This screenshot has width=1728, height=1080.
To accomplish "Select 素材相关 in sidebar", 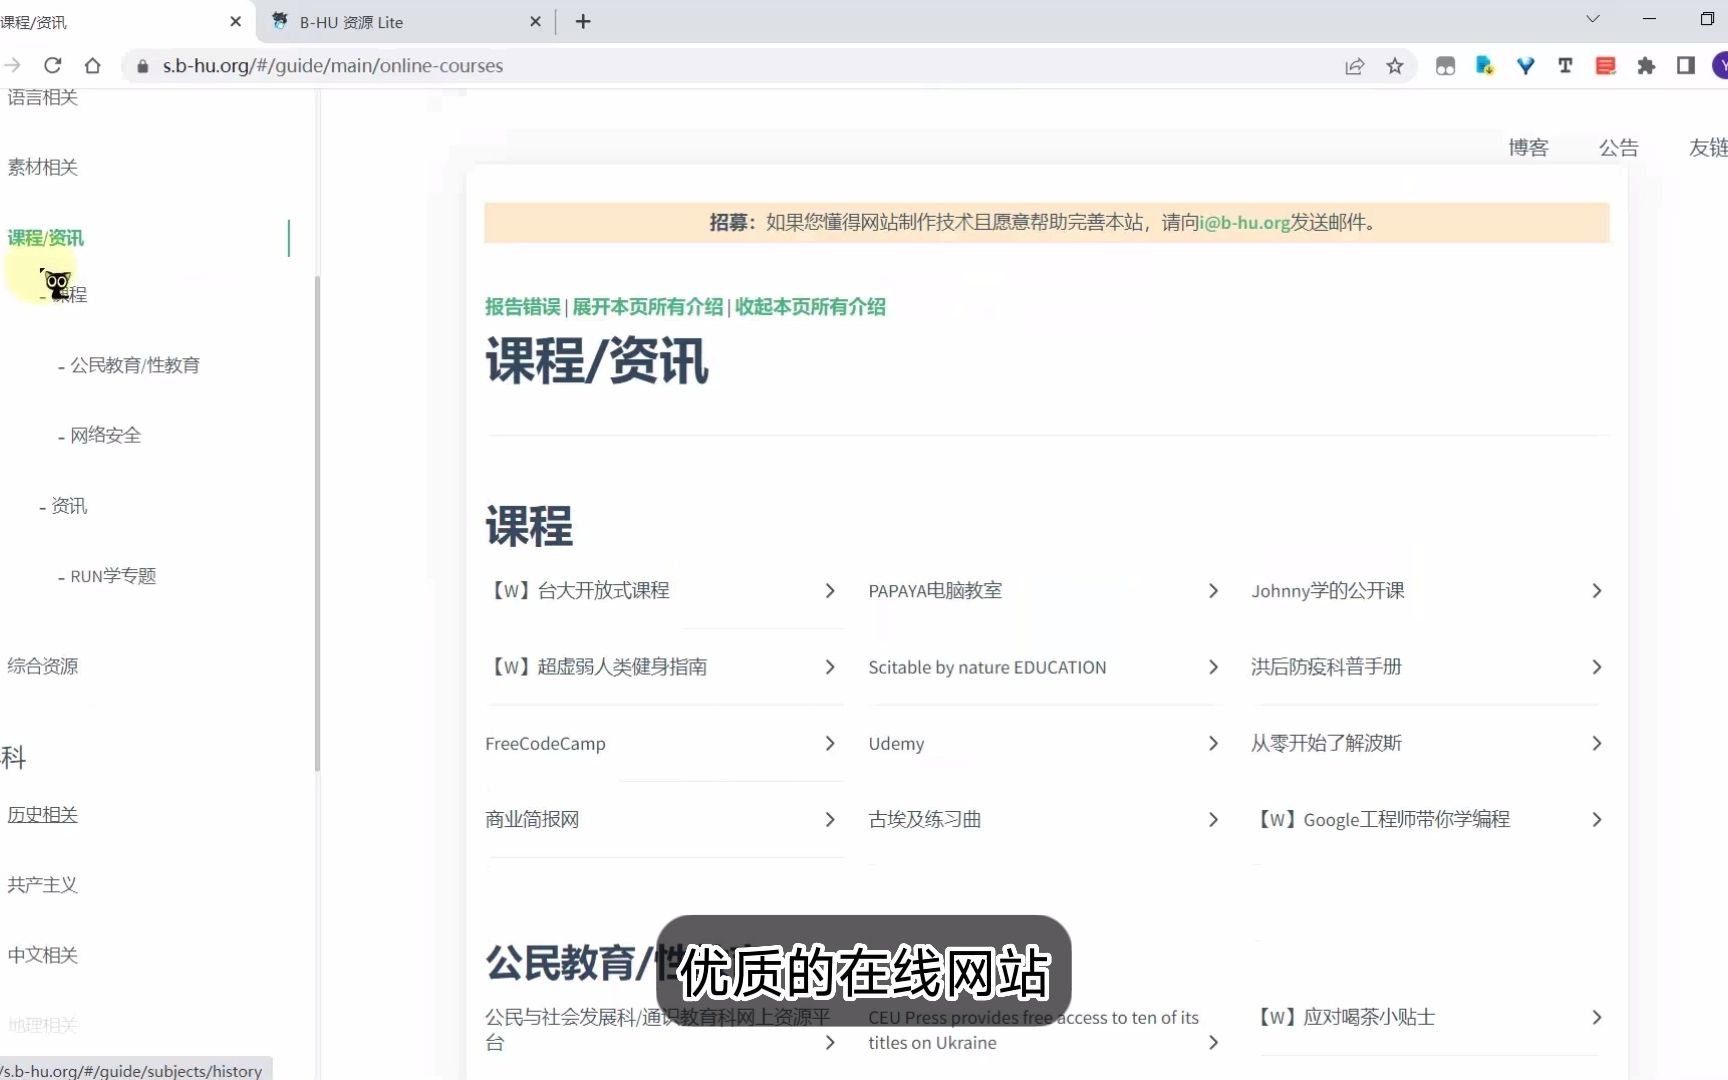I will coord(43,167).
